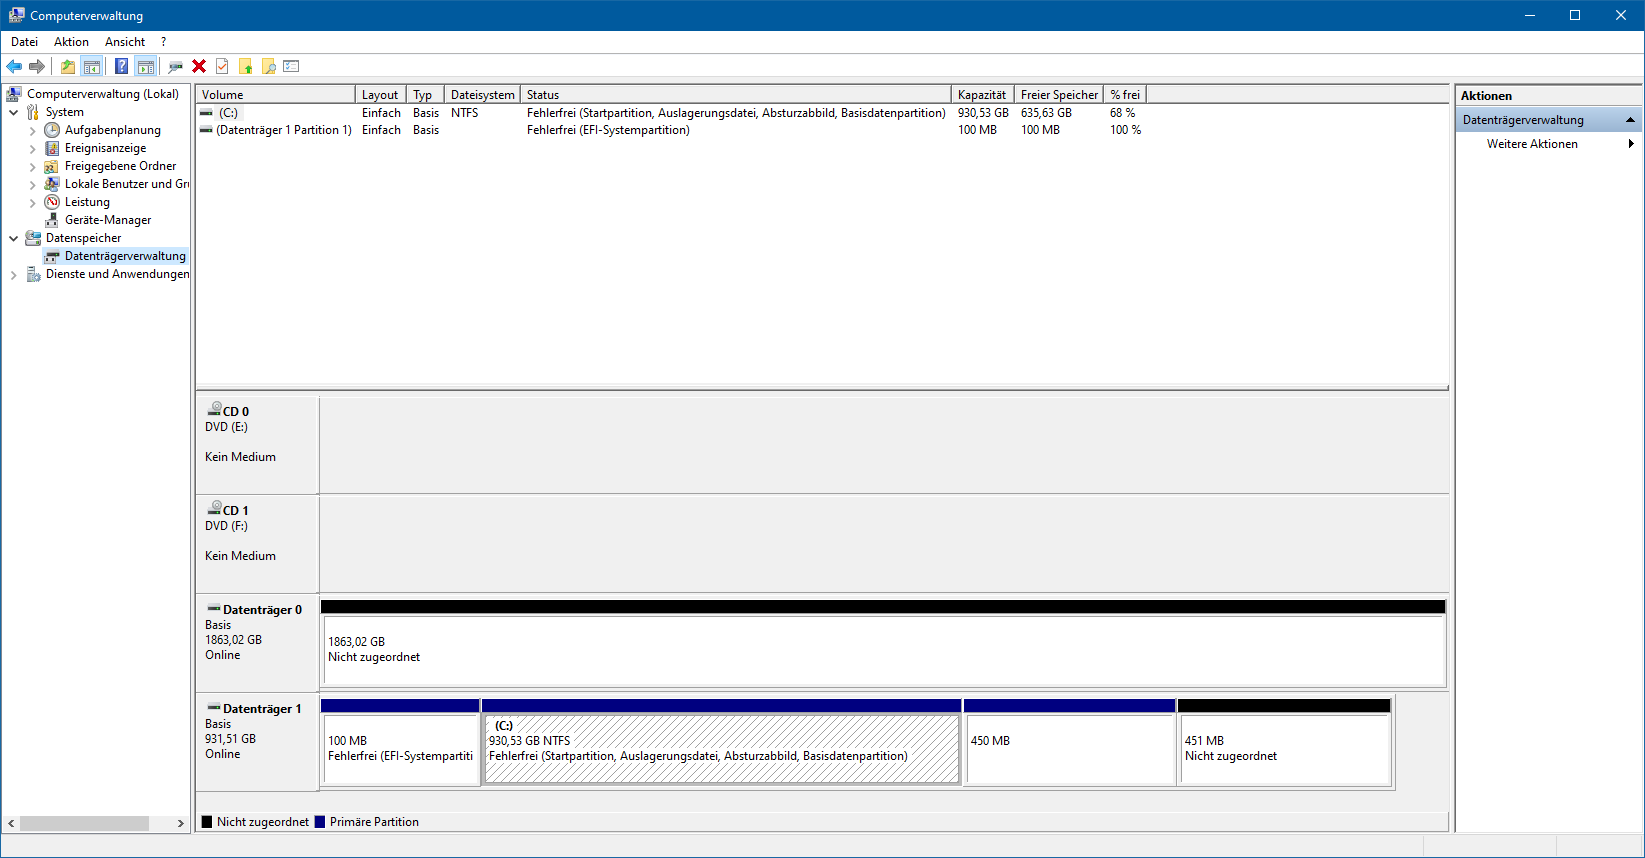Open the ? help menu

(163, 42)
